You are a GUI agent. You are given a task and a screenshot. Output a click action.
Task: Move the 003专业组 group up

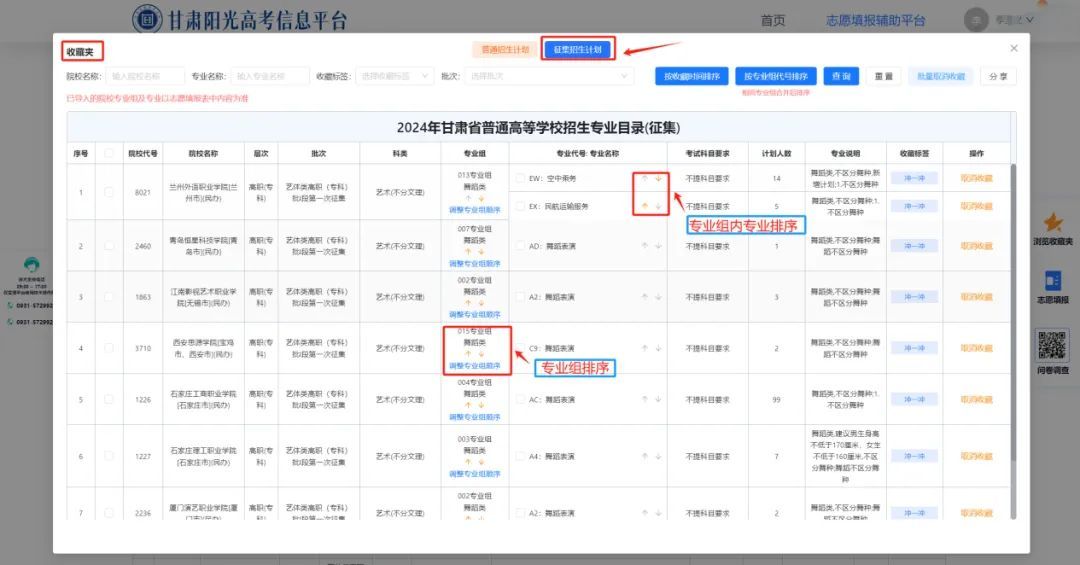tap(468, 462)
